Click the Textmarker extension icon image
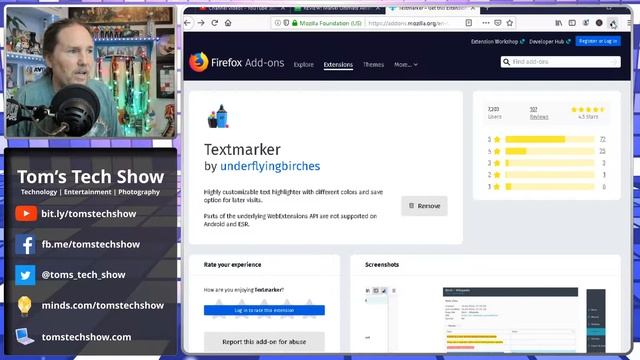Image resolution: width=640 pixels, height=360 pixels. tap(218, 116)
